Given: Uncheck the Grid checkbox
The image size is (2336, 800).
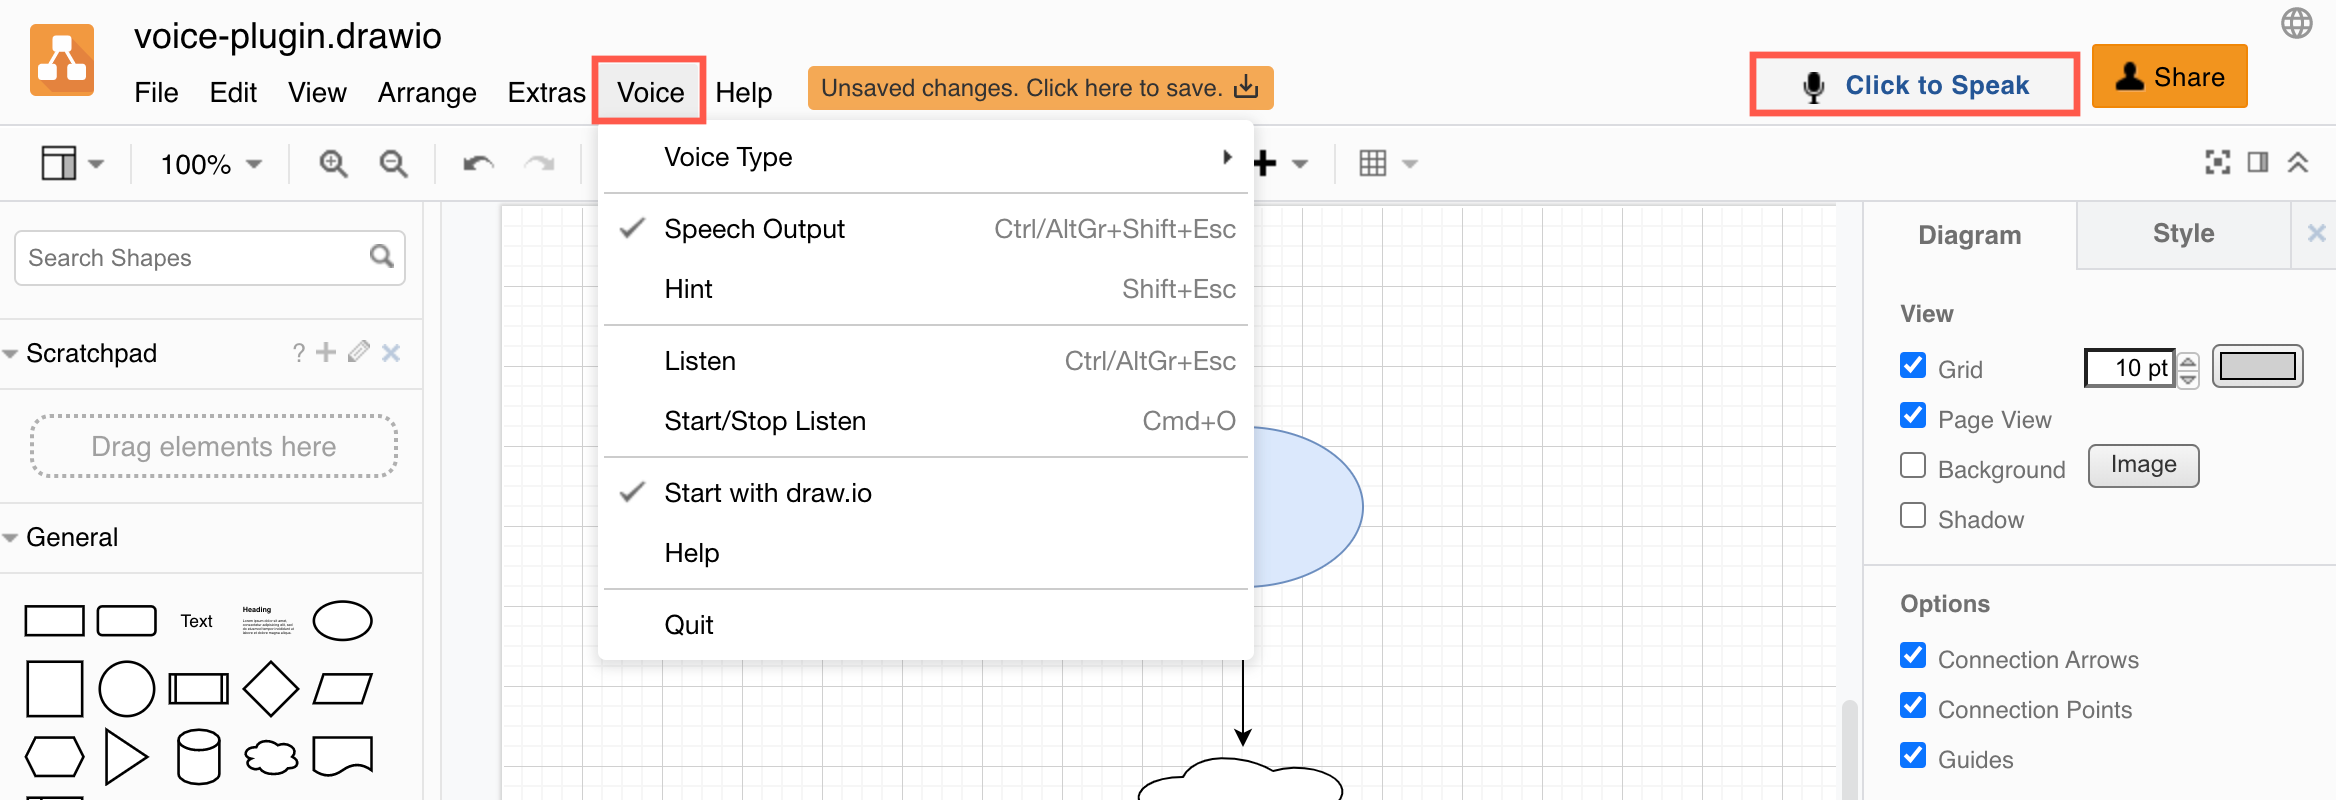Looking at the screenshot, I should point(1913,365).
